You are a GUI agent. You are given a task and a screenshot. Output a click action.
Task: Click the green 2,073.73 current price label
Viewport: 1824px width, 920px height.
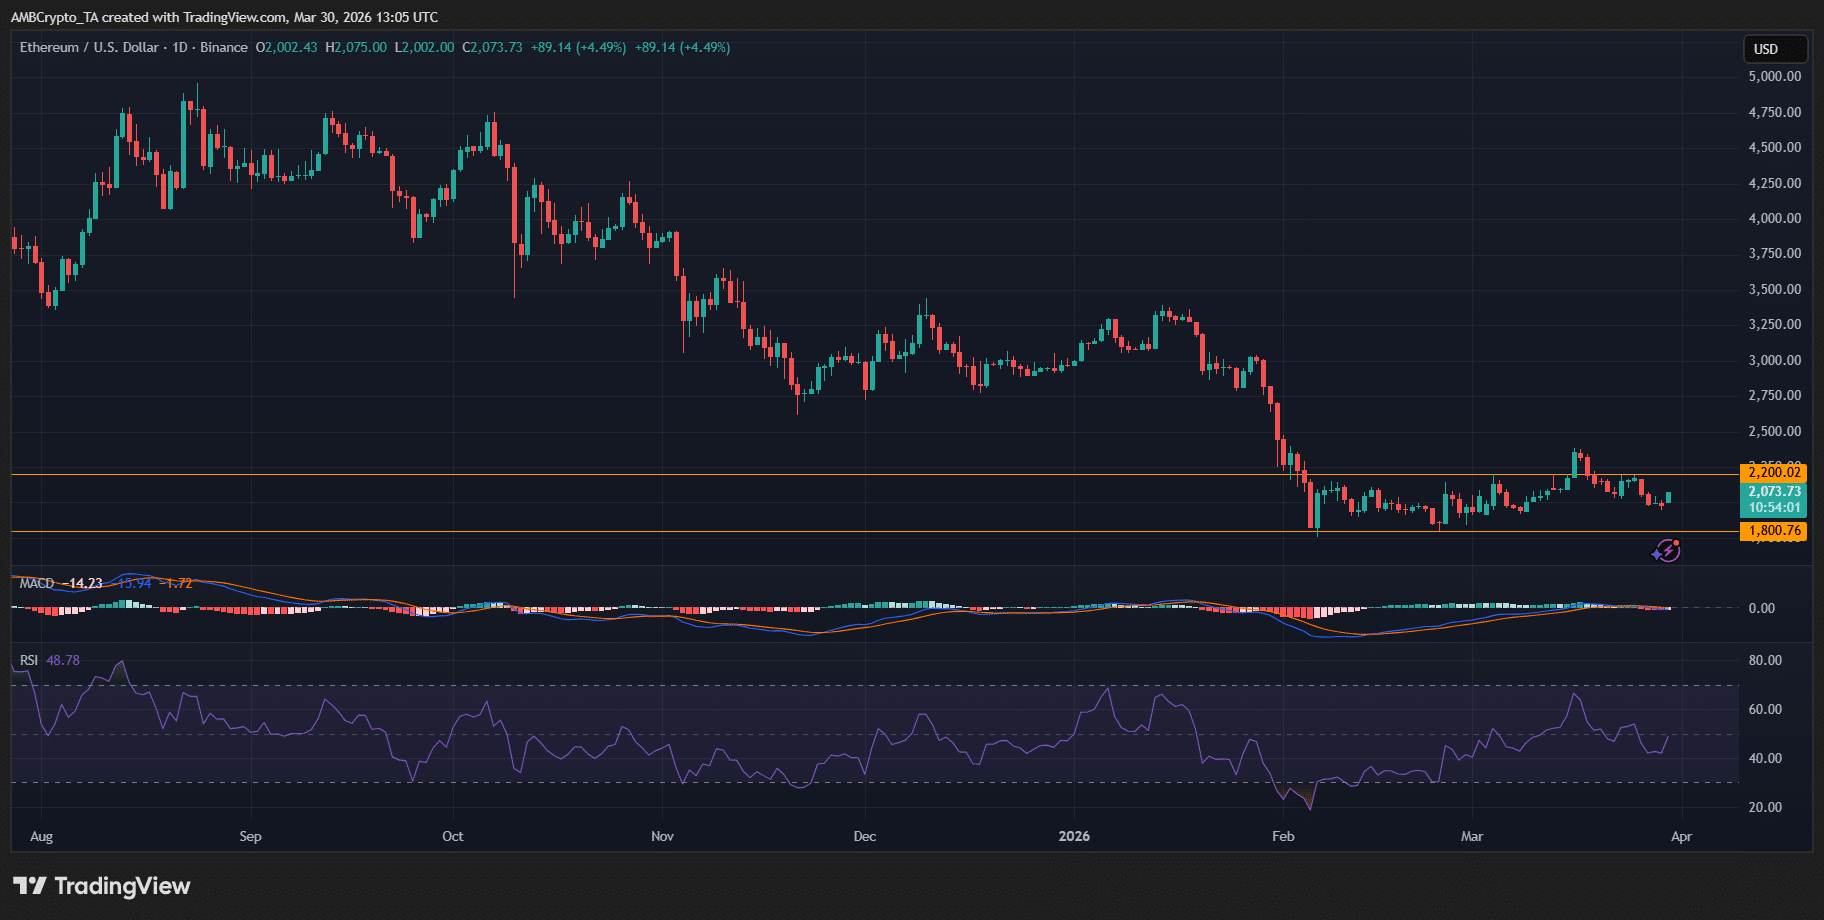[1773, 491]
